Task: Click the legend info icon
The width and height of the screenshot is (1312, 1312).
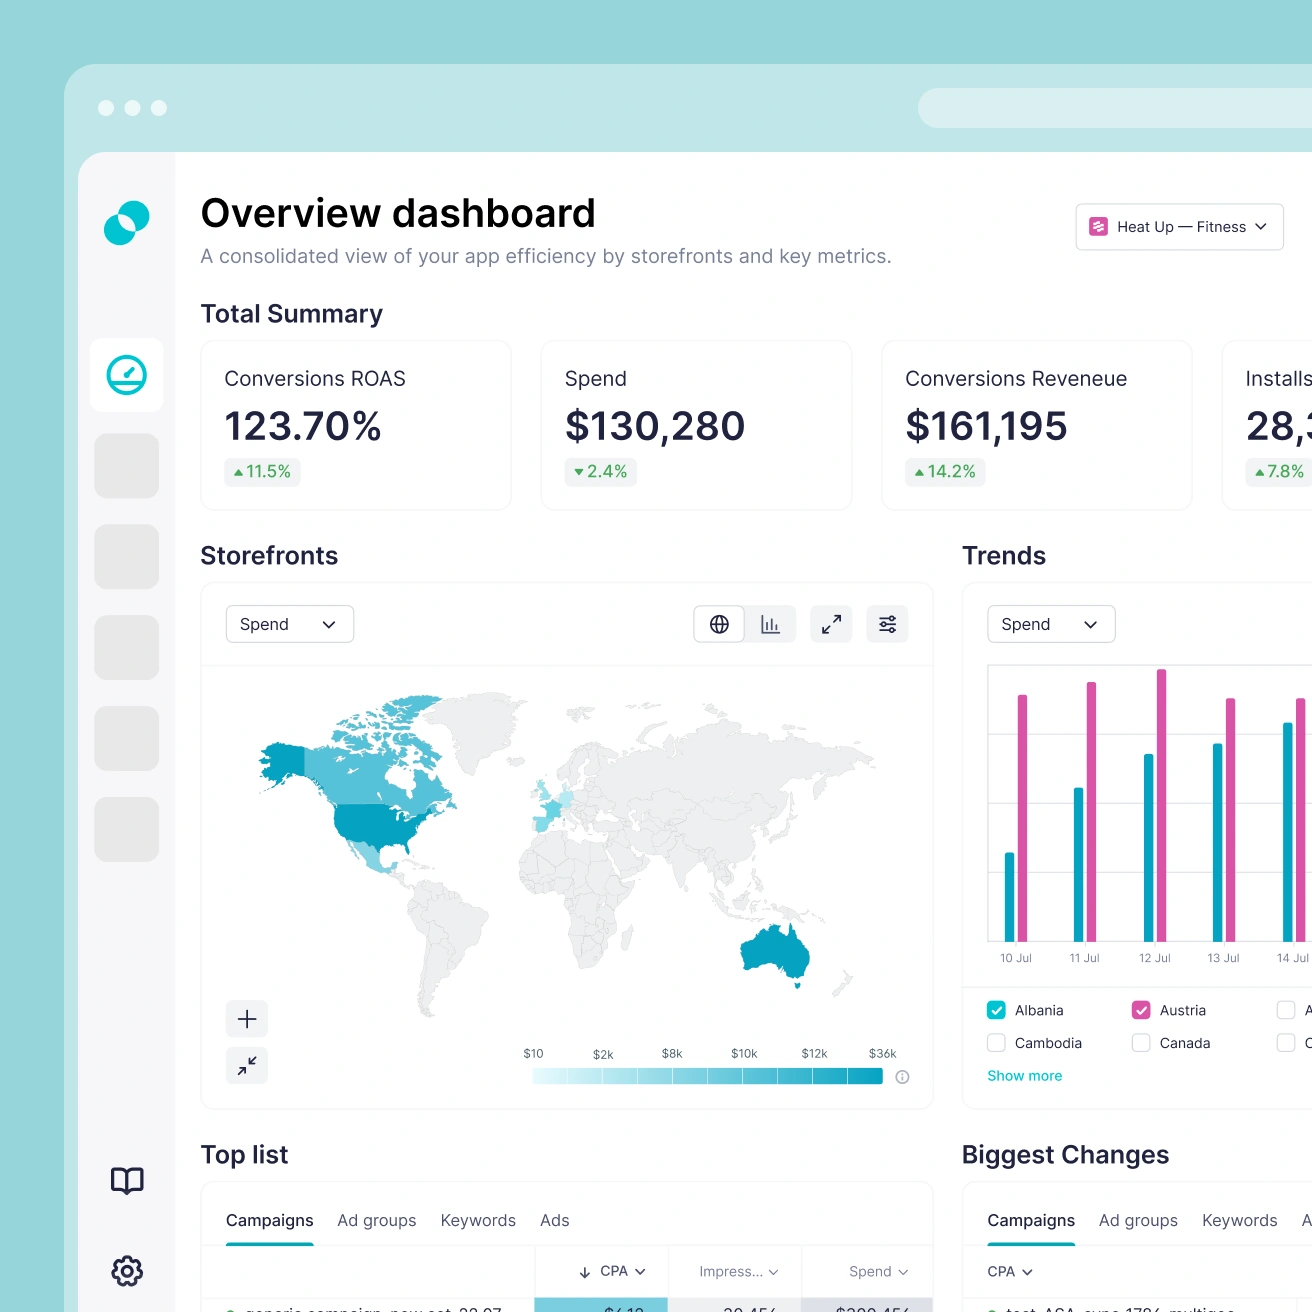Action: [902, 1077]
